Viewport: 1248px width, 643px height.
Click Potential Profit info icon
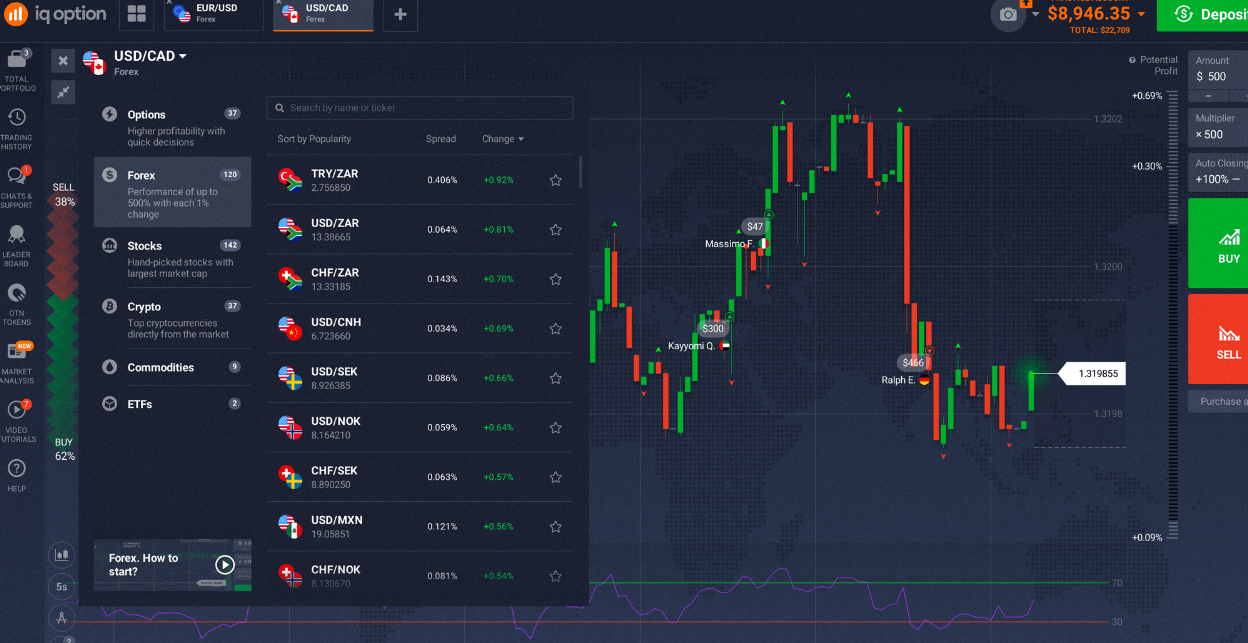click(x=1132, y=60)
